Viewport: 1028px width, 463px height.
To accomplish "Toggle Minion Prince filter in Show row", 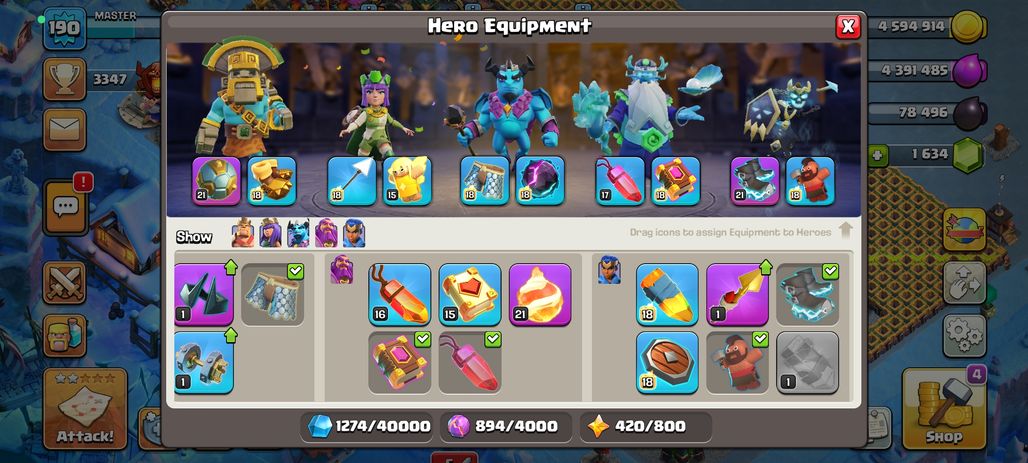I will [x=298, y=233].
